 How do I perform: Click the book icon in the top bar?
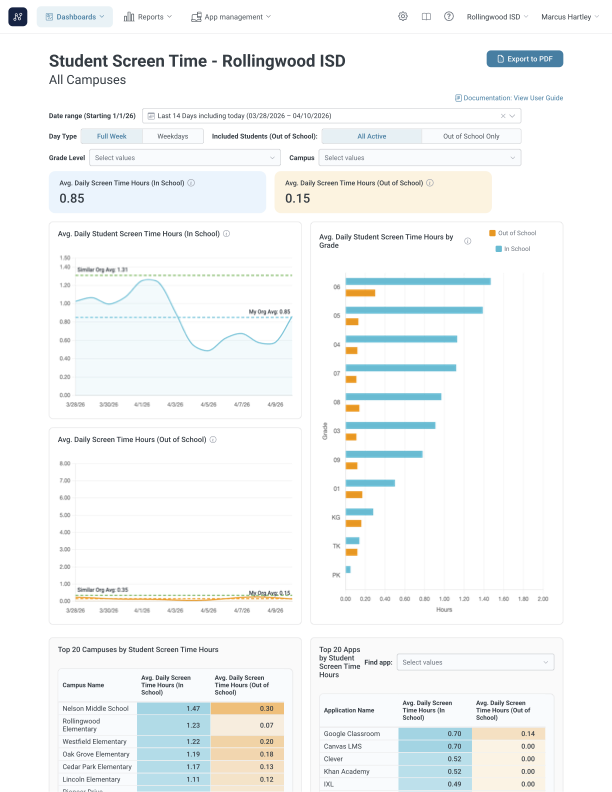(426, 17)
